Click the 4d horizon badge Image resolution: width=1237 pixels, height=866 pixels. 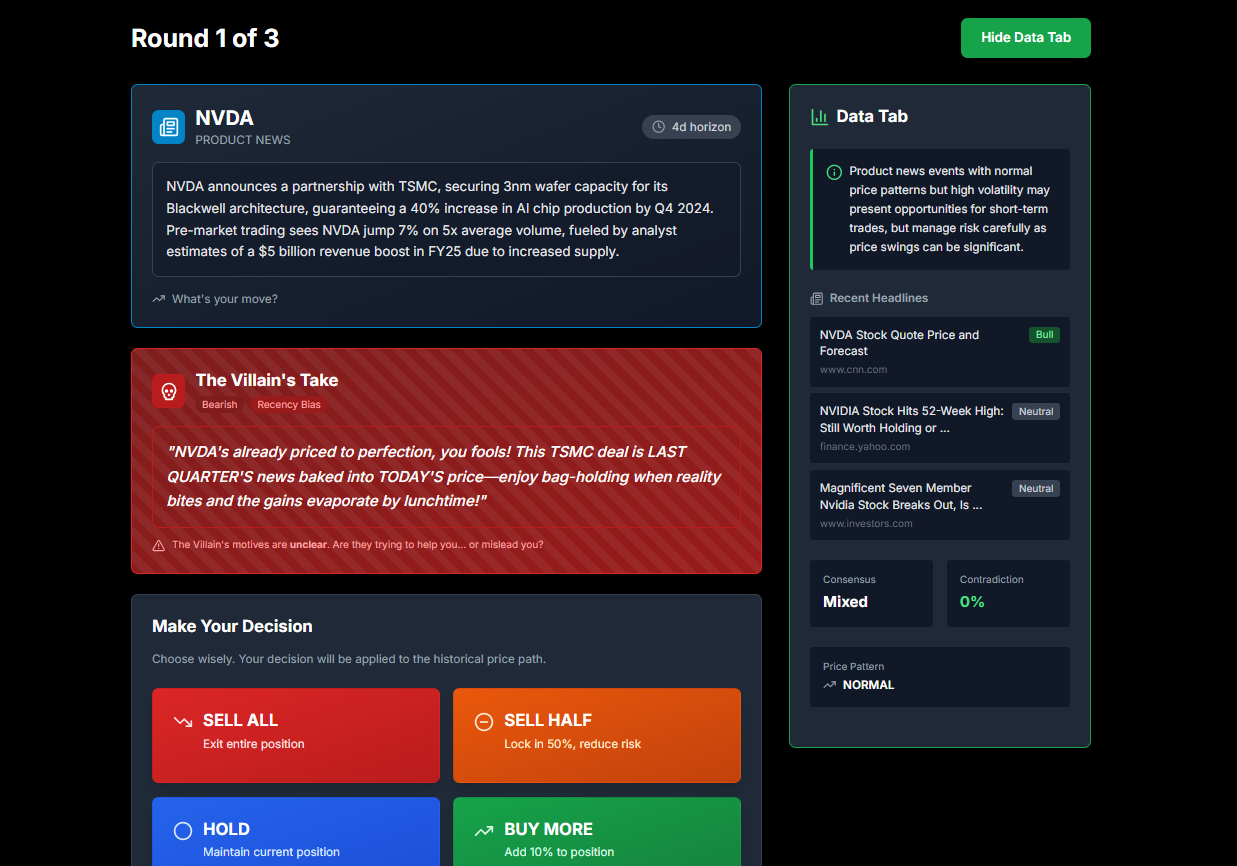[691, 127]
